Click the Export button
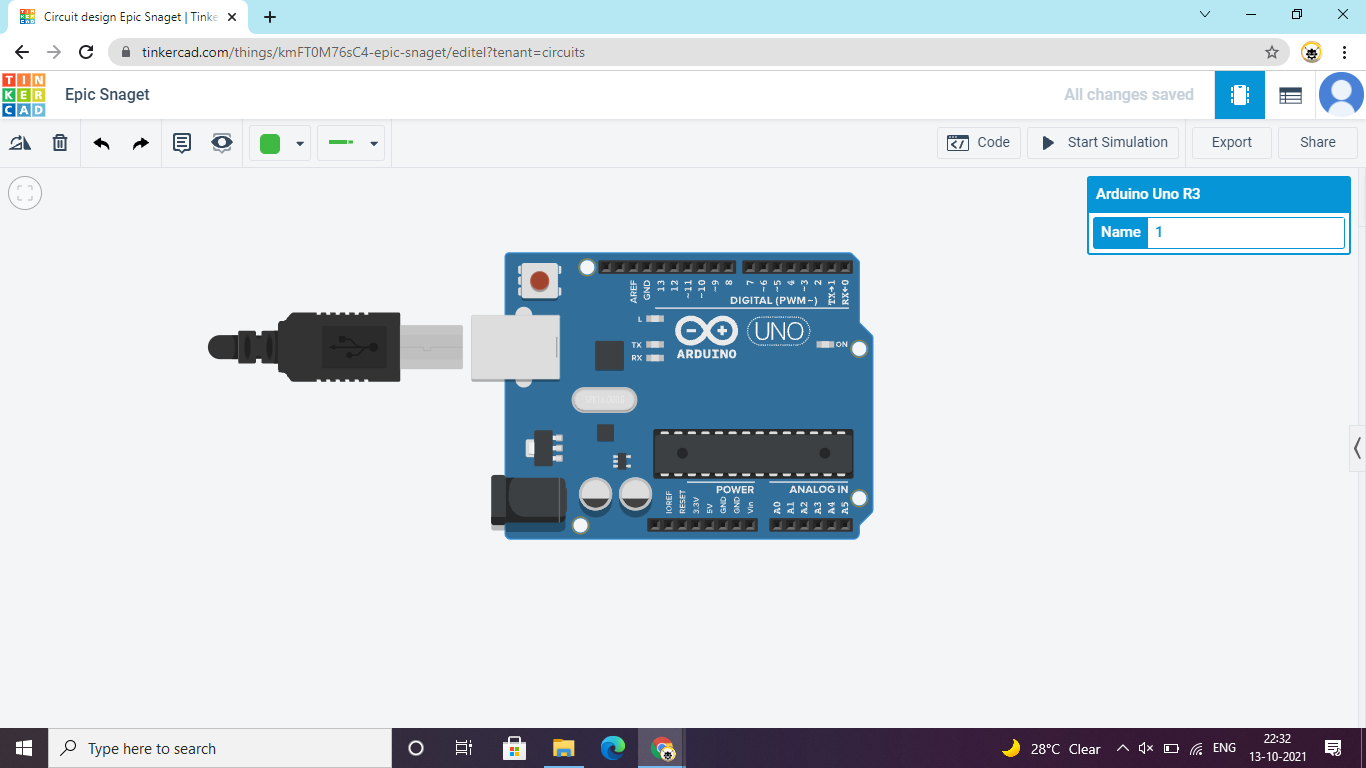Viewport: 1366px width, 768px height. 1232,143
